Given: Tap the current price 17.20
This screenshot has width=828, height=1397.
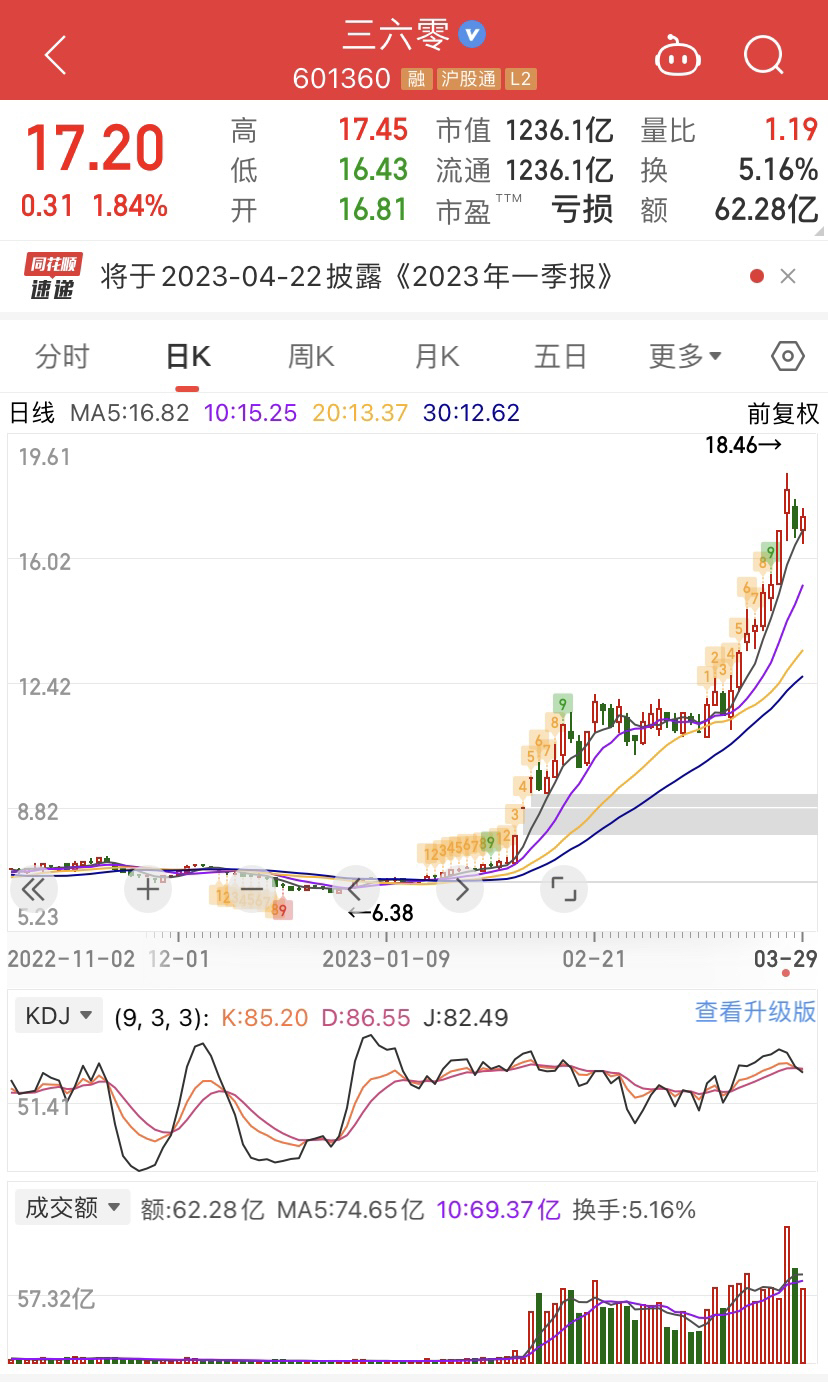Looking at the screenshot, I should point(94,149).
